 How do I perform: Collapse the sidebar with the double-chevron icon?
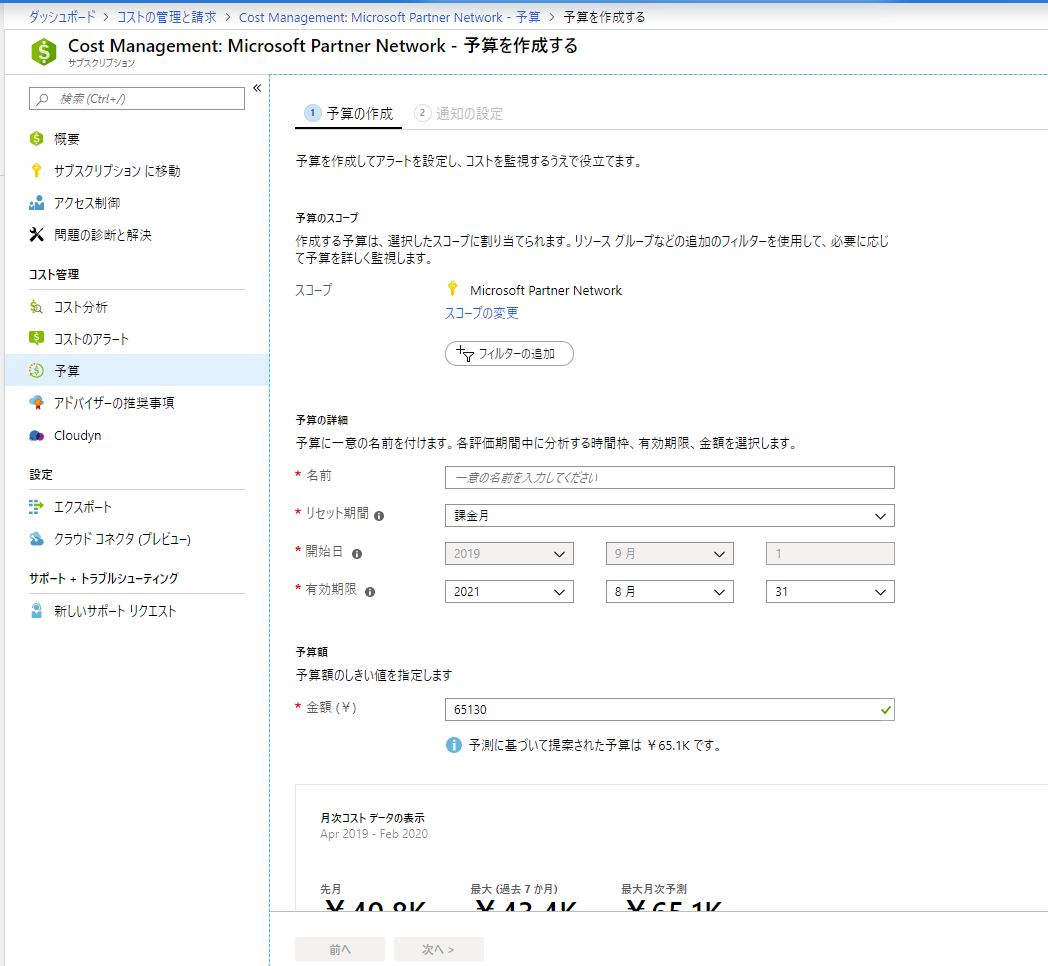click(257, 88)
